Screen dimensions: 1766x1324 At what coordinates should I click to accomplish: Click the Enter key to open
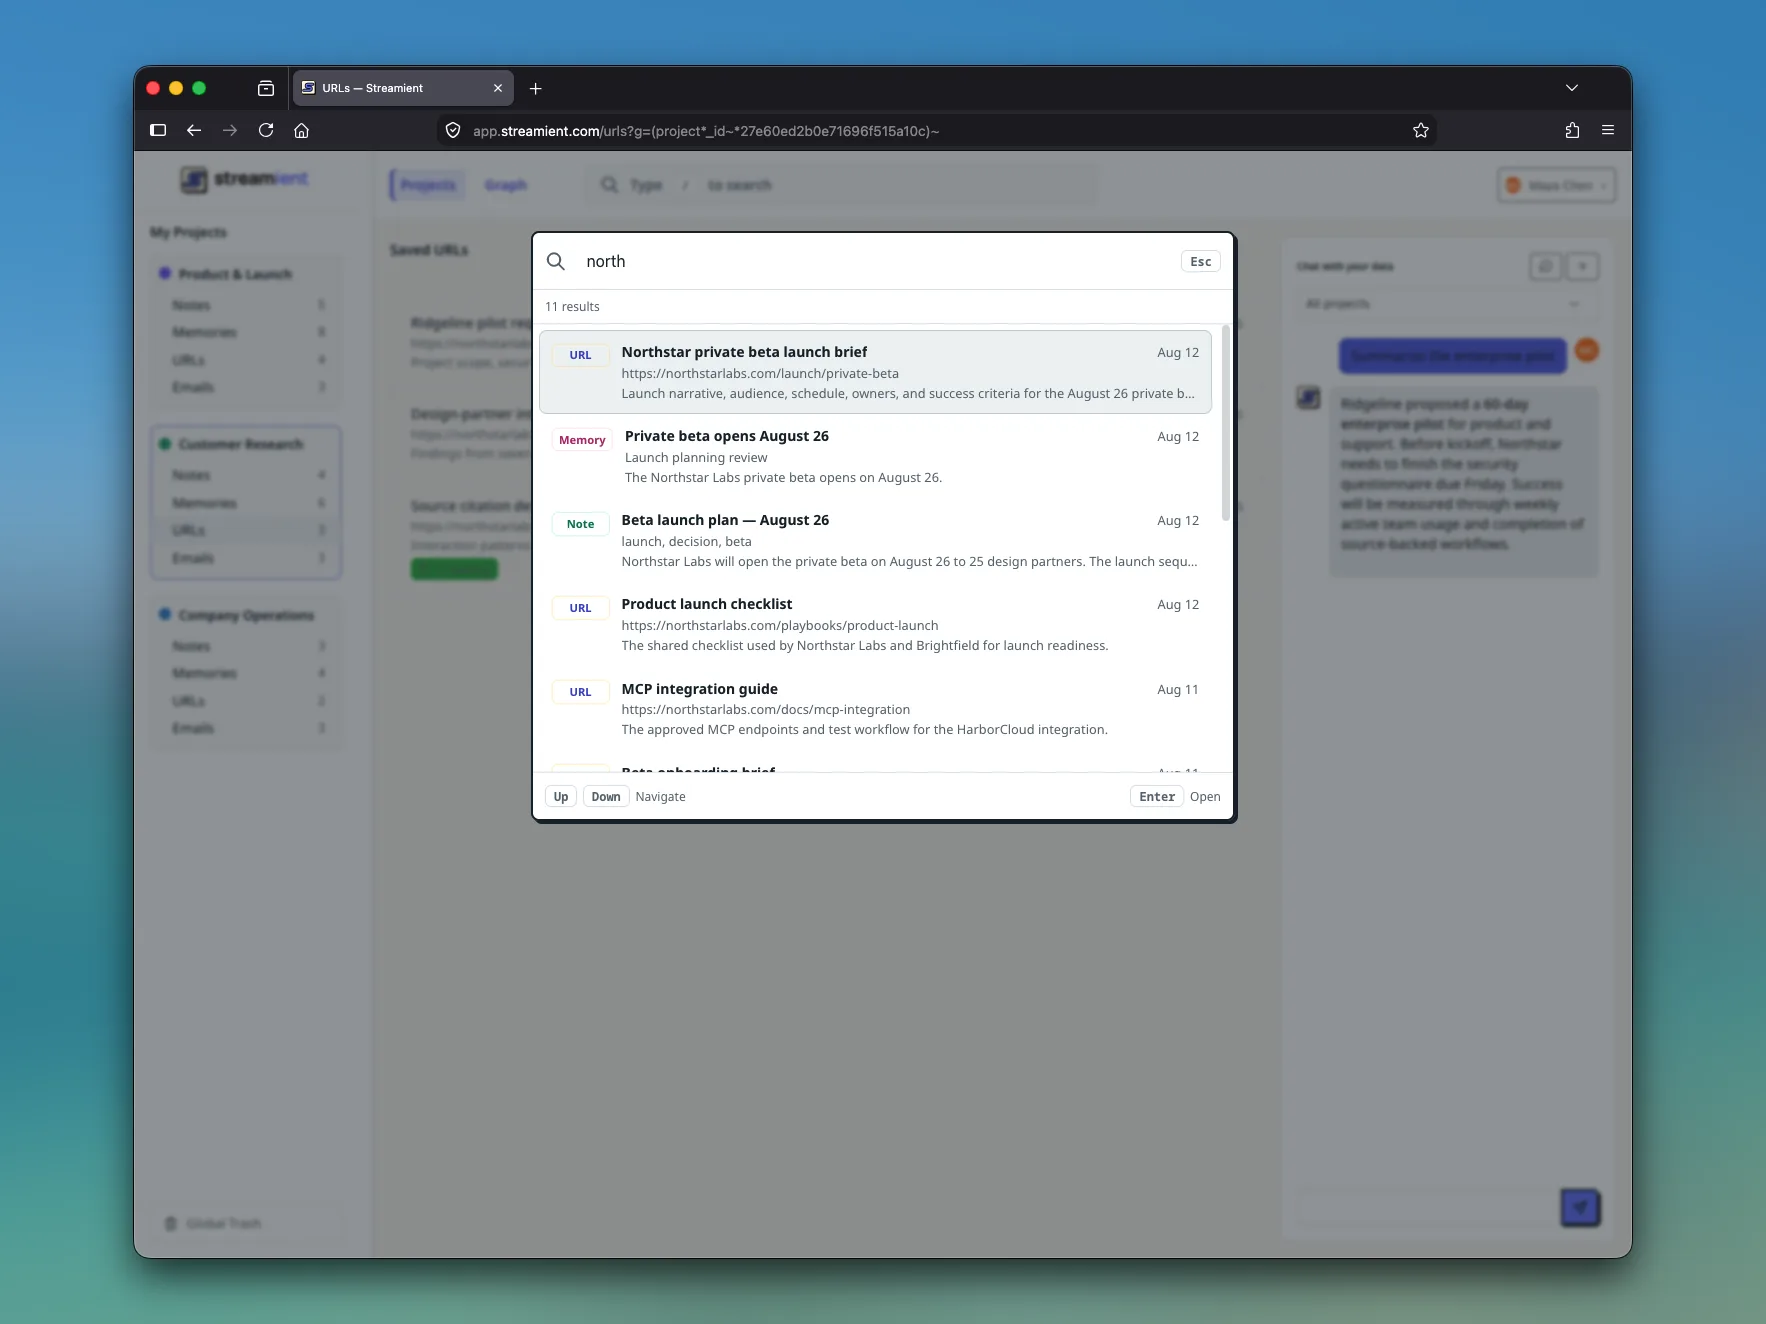coord(1157,797)
